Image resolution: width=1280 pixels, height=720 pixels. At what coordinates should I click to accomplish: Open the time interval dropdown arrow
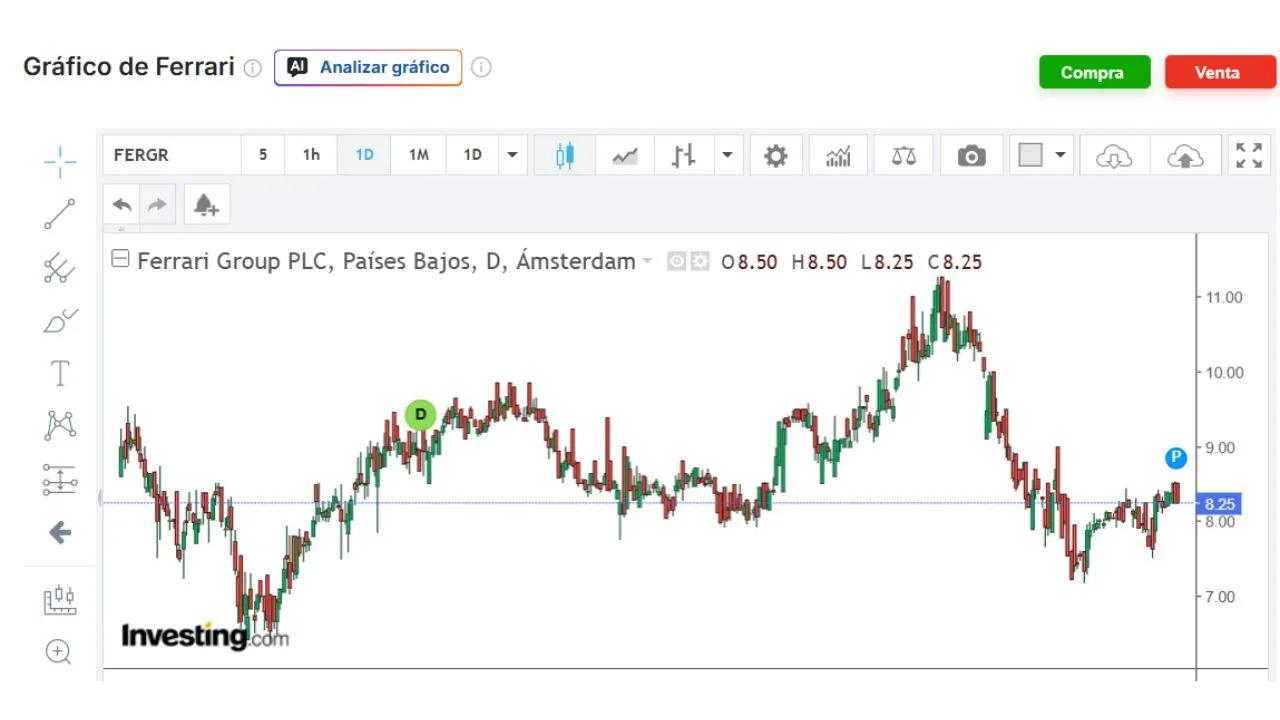512,155
